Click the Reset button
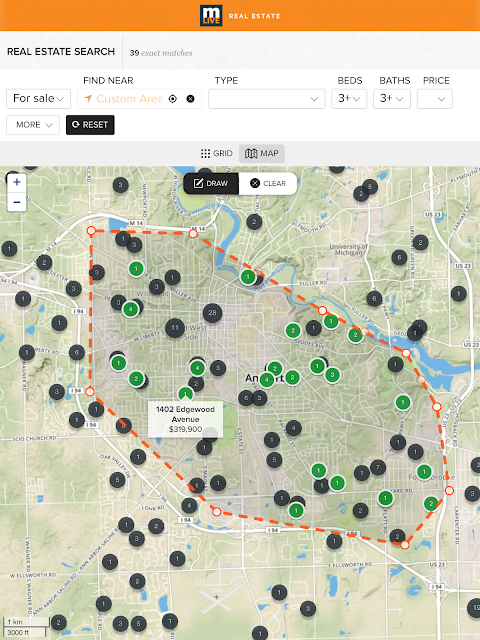This screenshot has width=480, height=640. coord(90,125)
